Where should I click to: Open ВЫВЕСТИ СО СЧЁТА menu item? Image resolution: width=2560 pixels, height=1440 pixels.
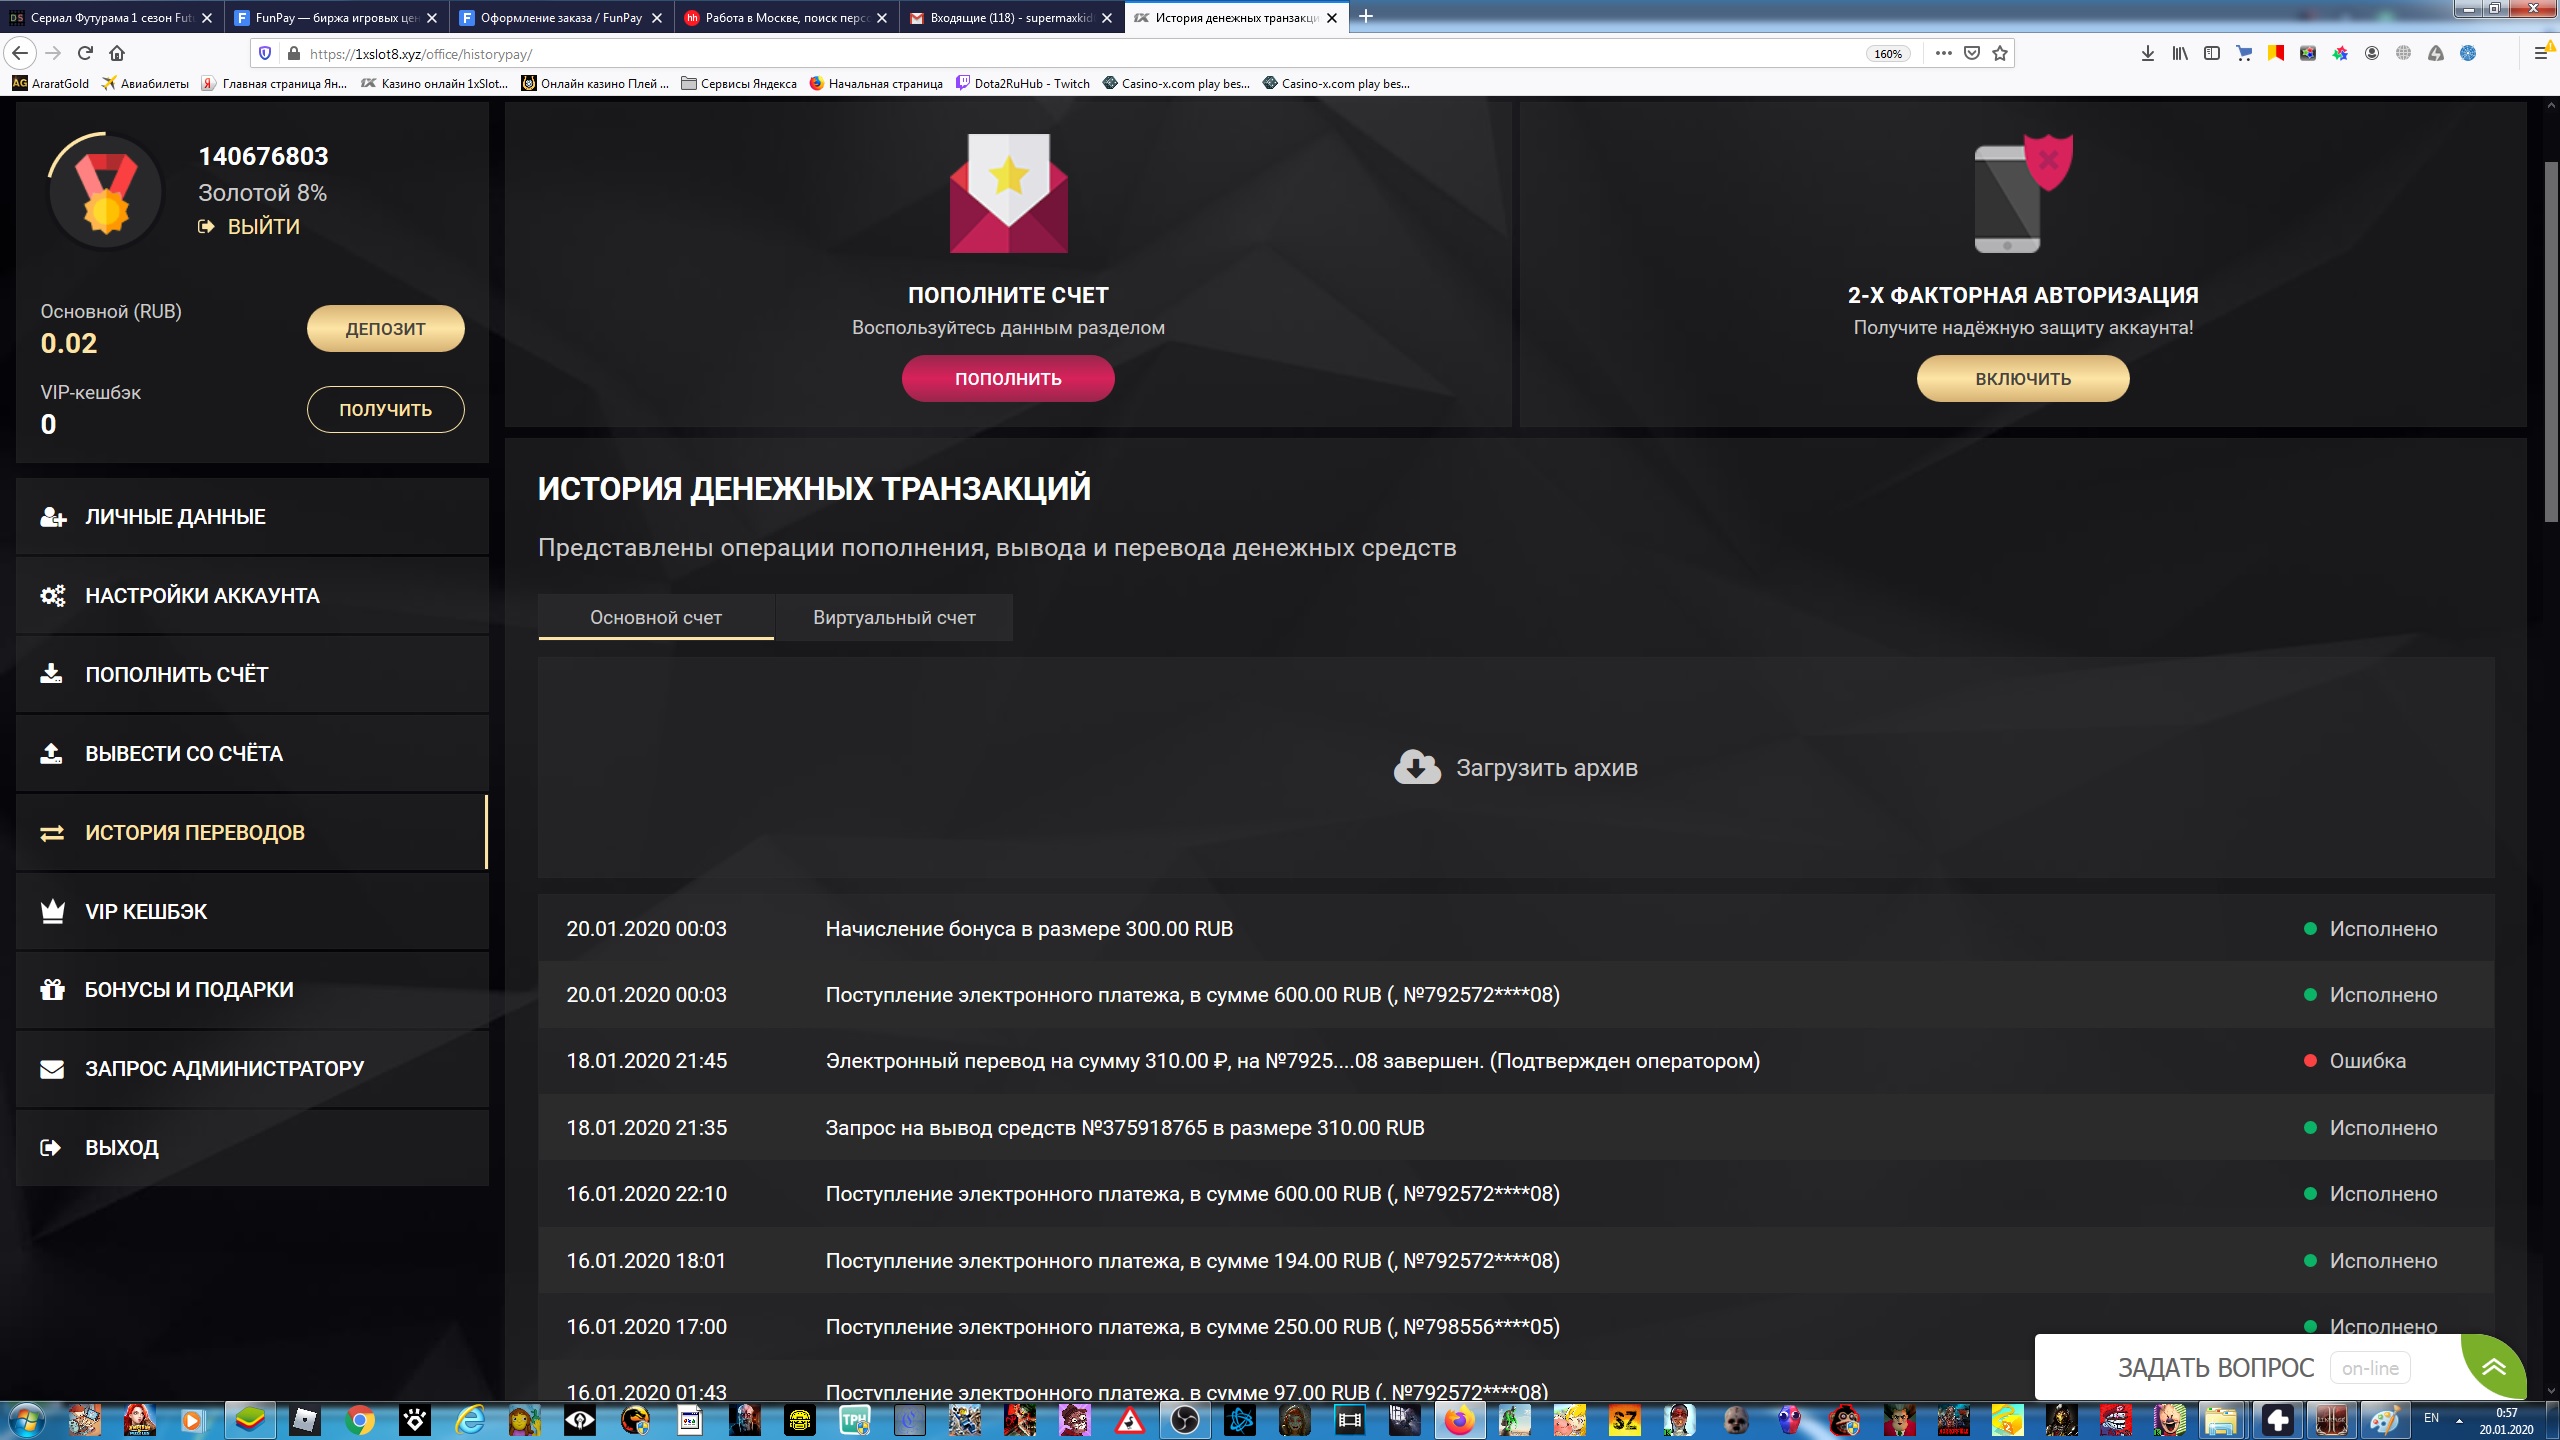[x=184, y=754]
